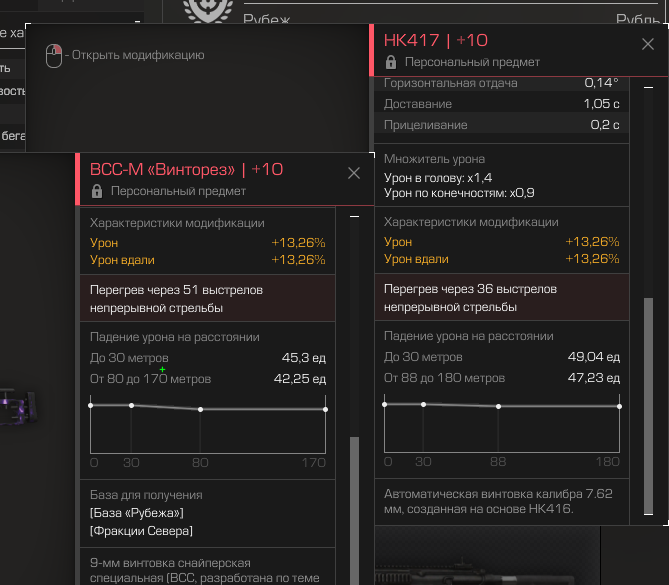Open the [База «Рубежа»] entry
The height and width of the screenshot is (585, 669).
pyautogui.click(x=137, y=513)
